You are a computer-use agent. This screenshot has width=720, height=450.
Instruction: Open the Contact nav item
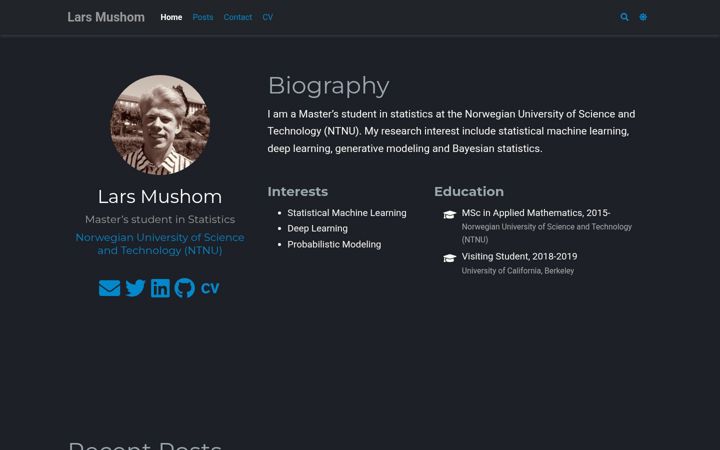click(238, 17)
